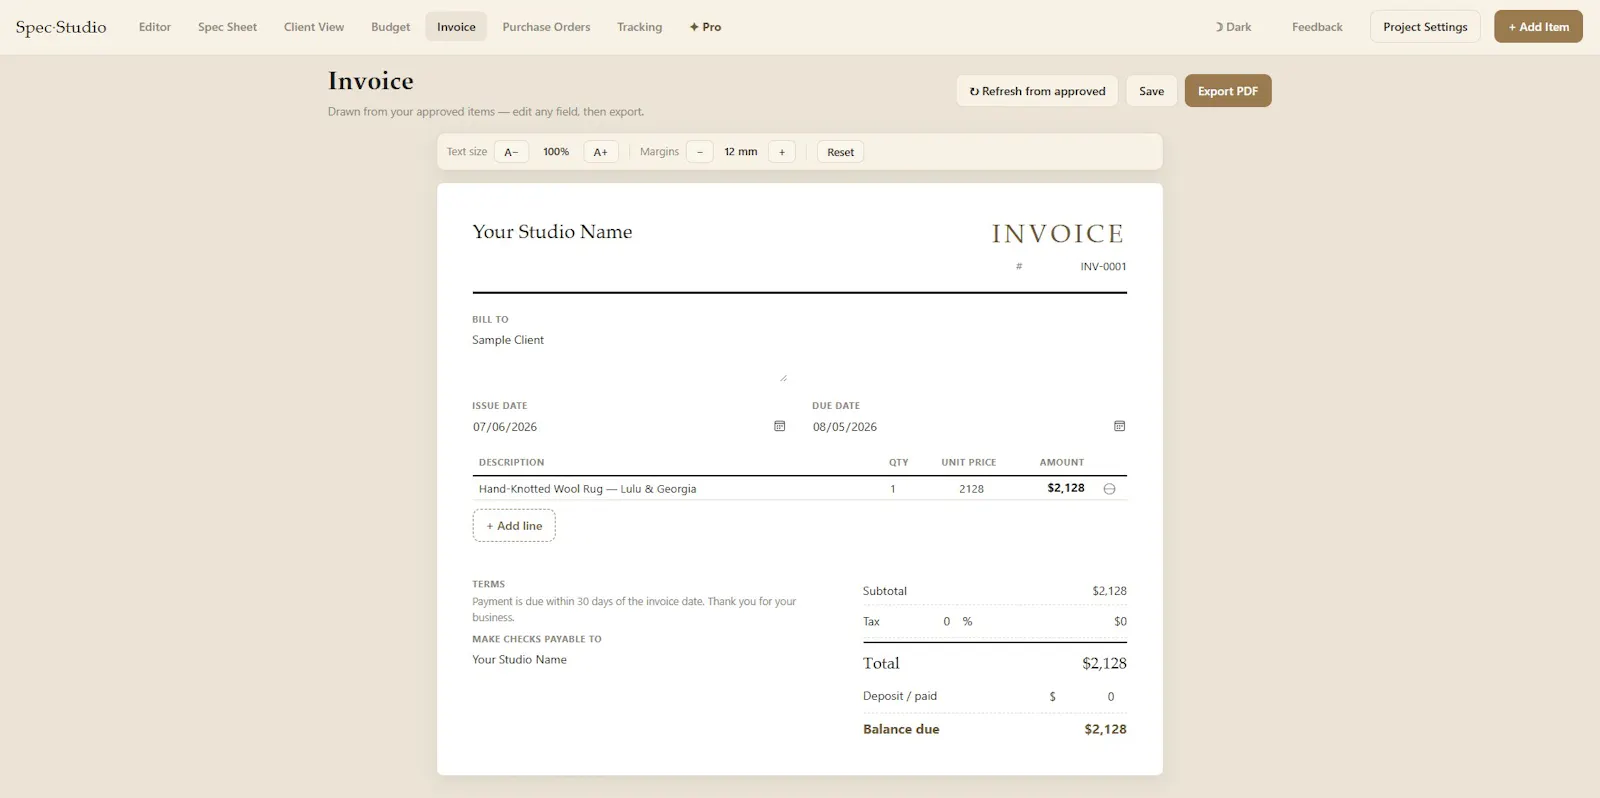Click the line amount $2,128
The height and width of the screenshot is (798, 1600).
1066,488
